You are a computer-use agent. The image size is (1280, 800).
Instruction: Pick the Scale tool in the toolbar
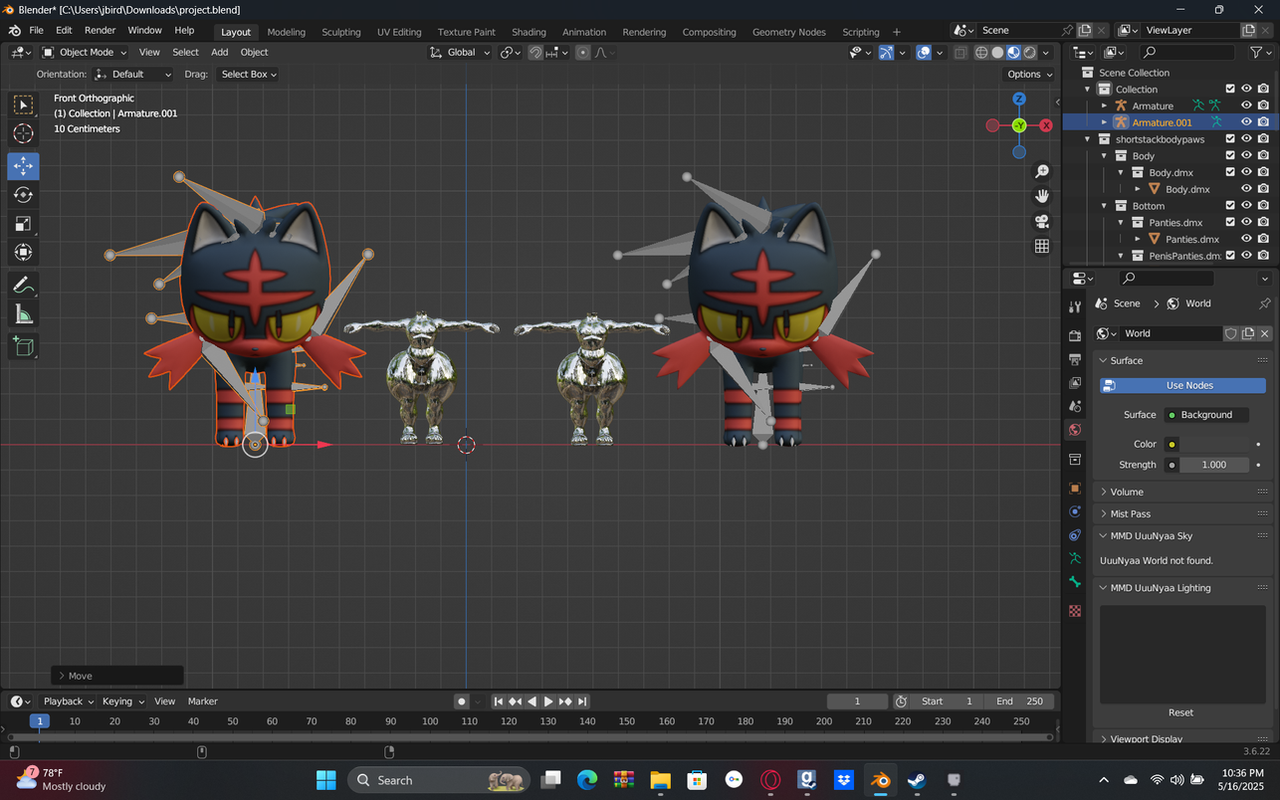tap(23, 224)
